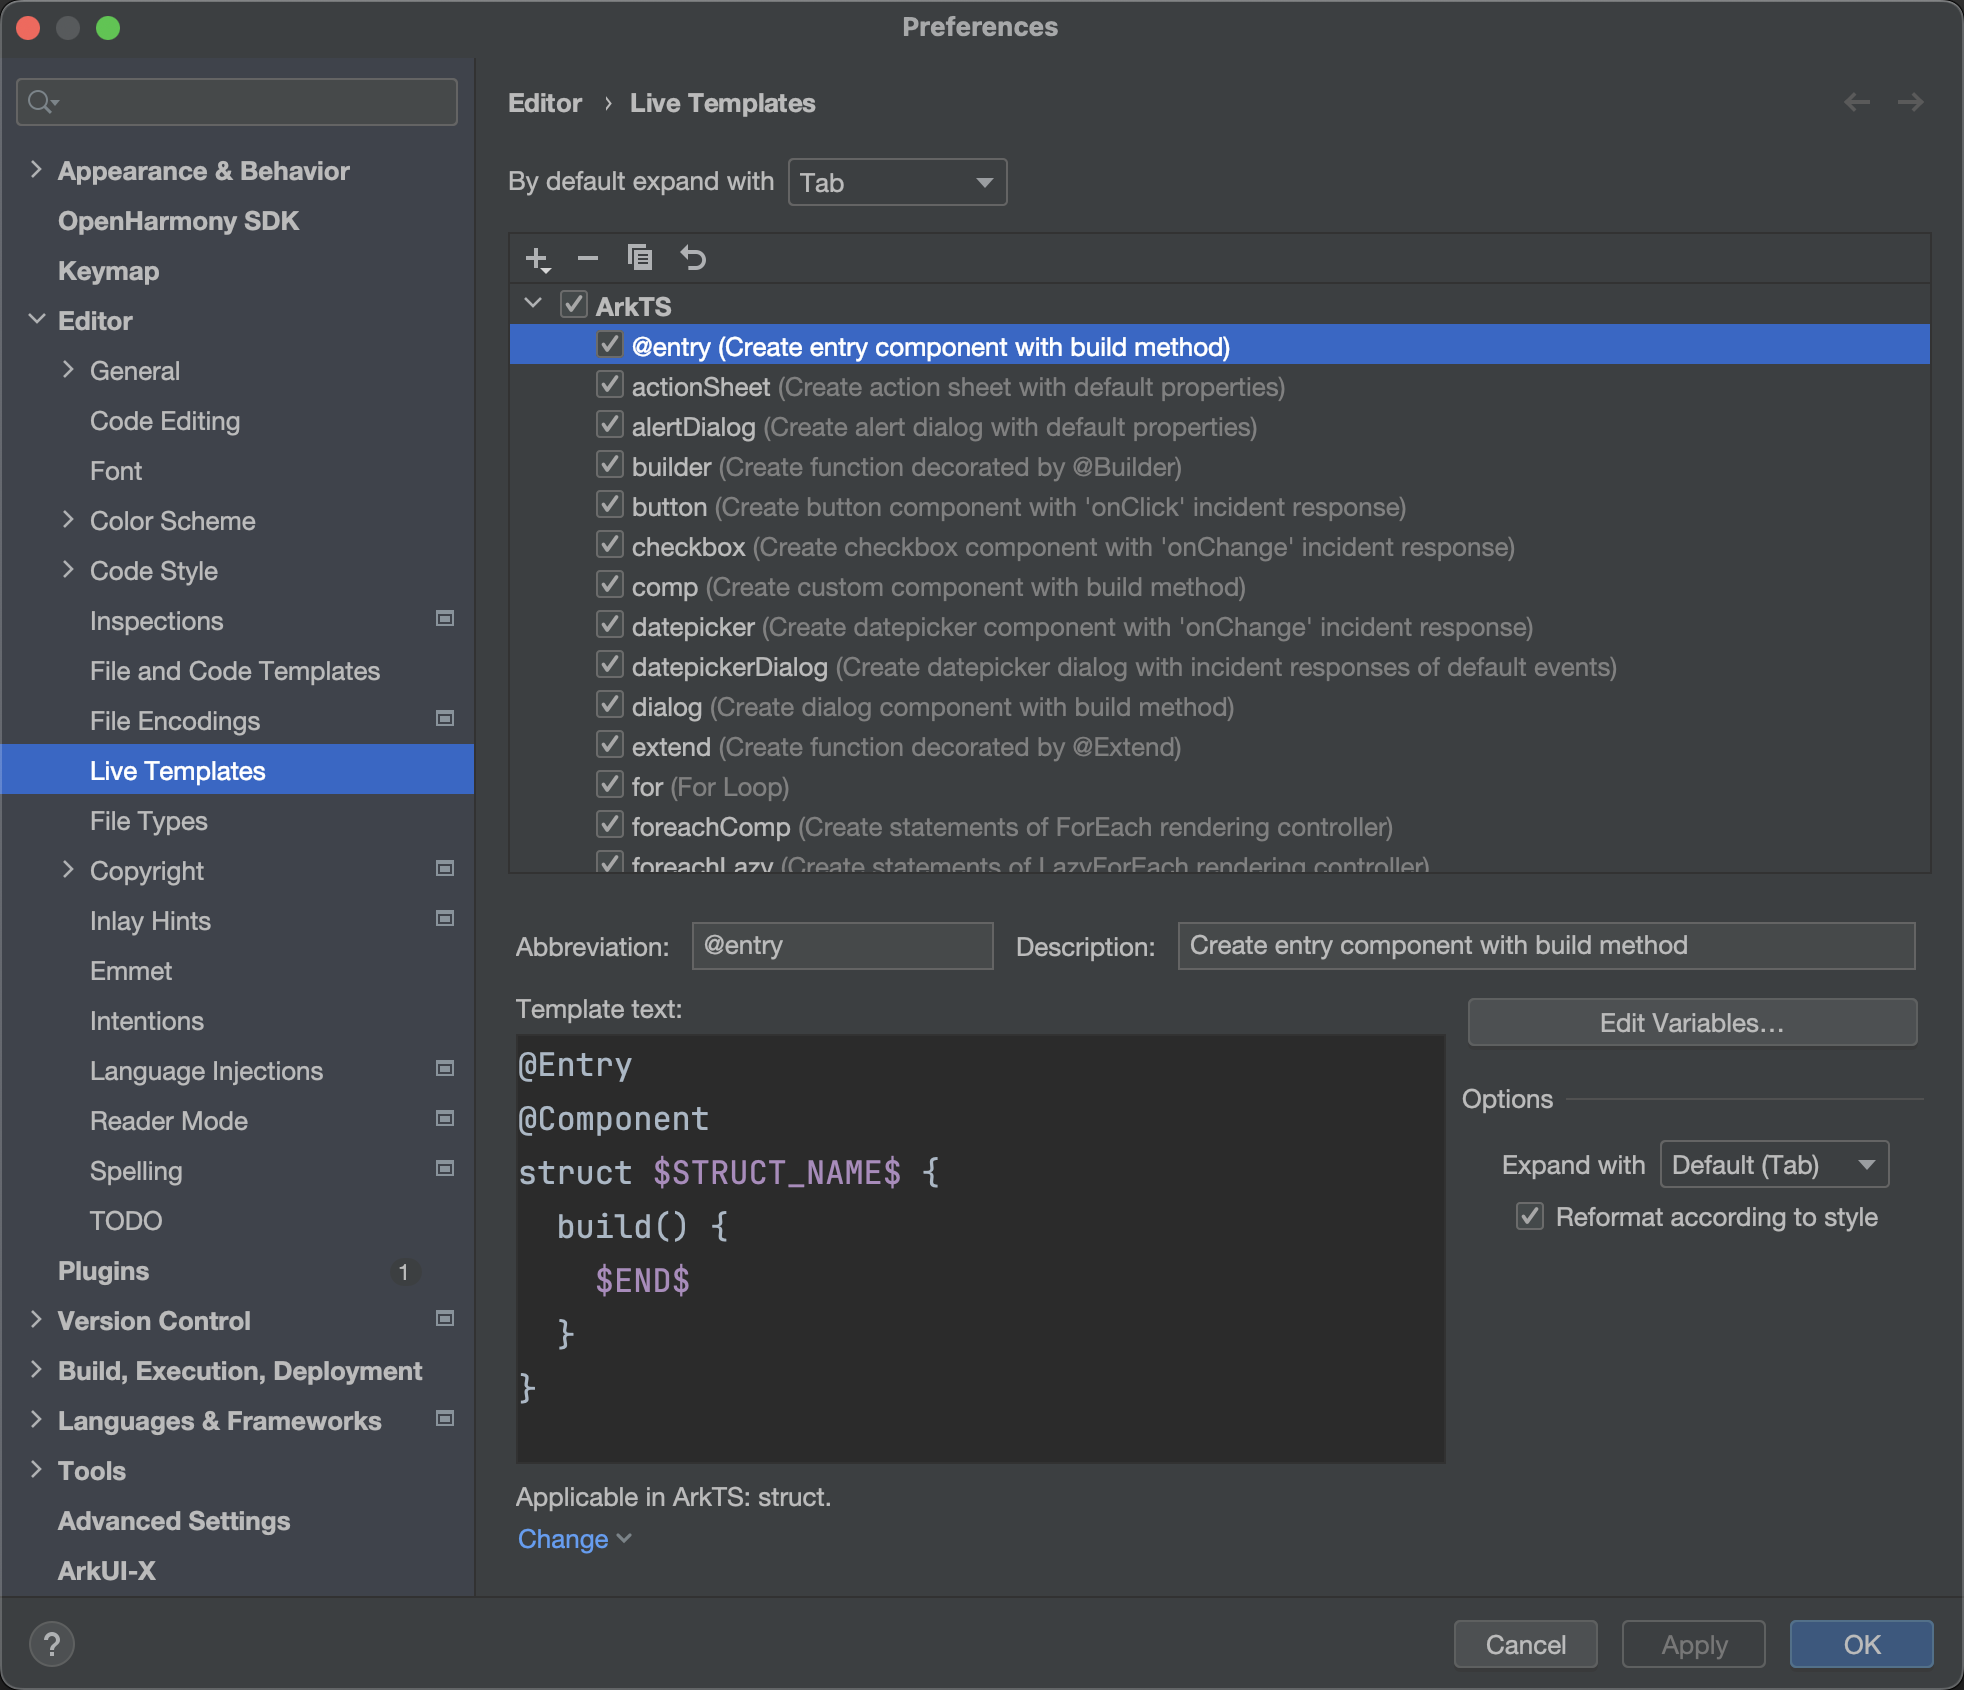
Task: Open help with the question mark button
Action: [52, 1643]
